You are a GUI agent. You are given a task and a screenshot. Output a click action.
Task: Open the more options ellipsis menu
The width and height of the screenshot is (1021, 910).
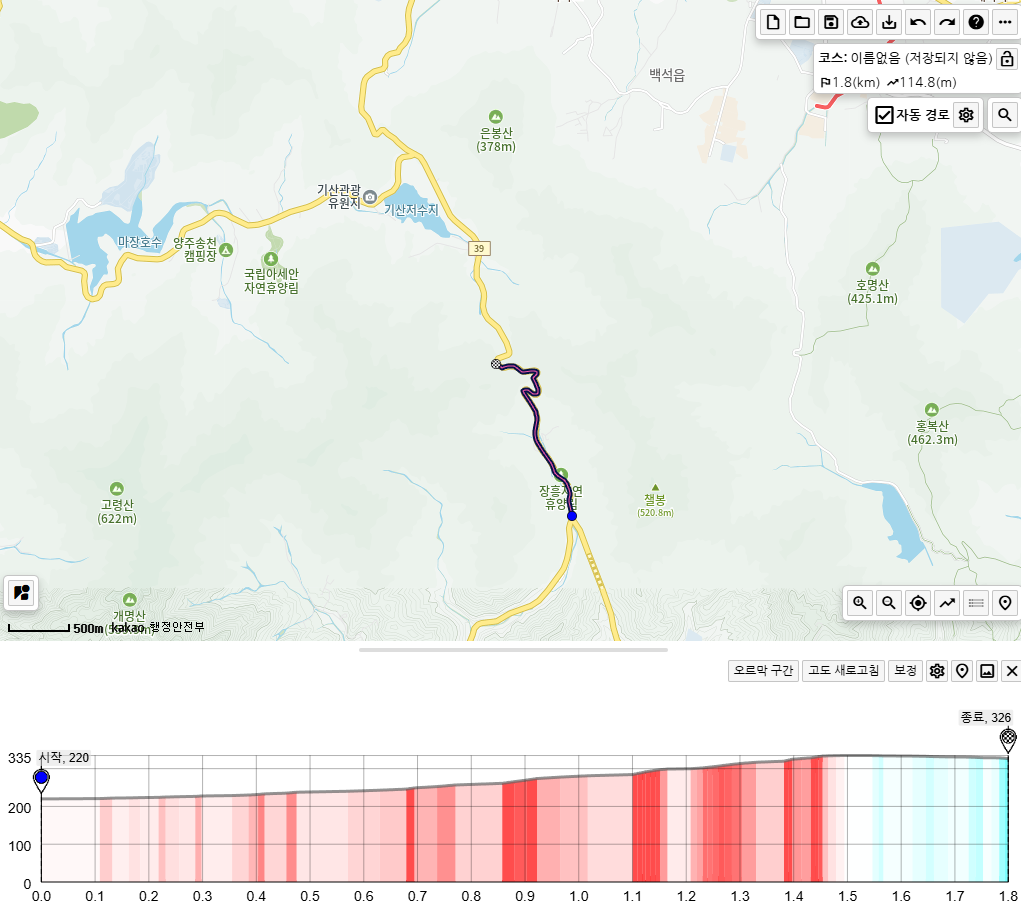(1005, 22)
